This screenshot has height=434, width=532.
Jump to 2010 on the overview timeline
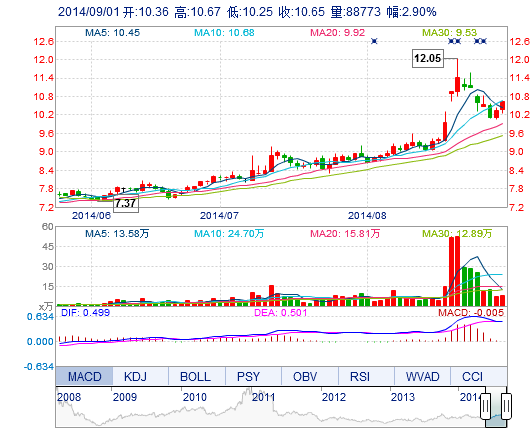(x=194, y=397)
